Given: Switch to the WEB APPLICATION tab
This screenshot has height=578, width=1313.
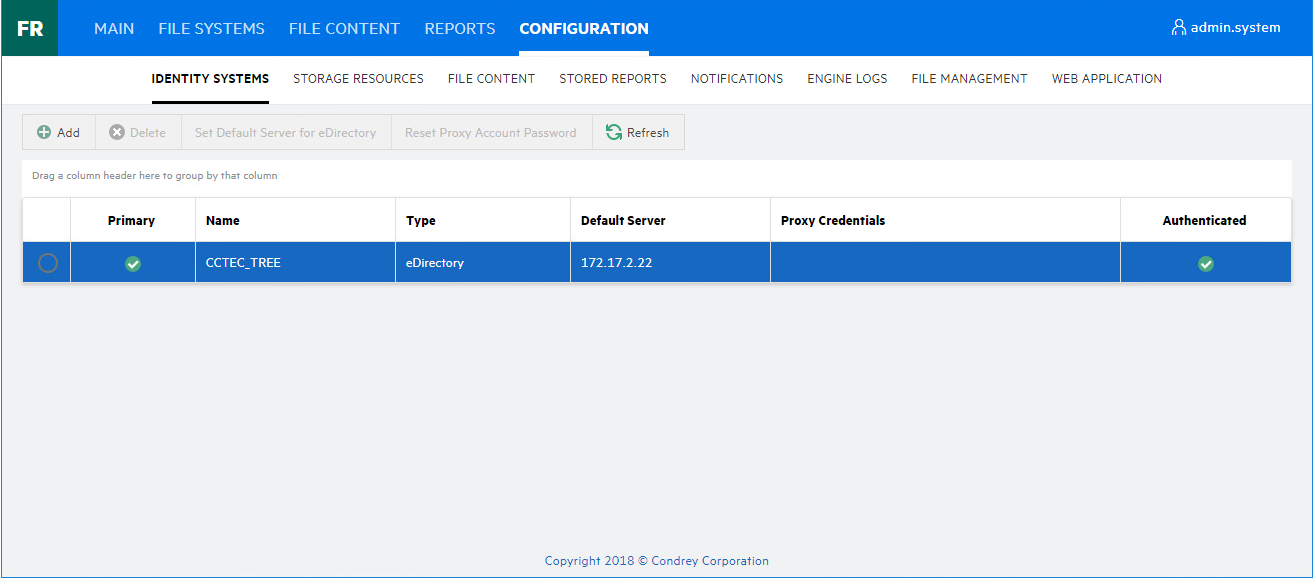Looking at the screenshot, I should tap(1107, 78).
